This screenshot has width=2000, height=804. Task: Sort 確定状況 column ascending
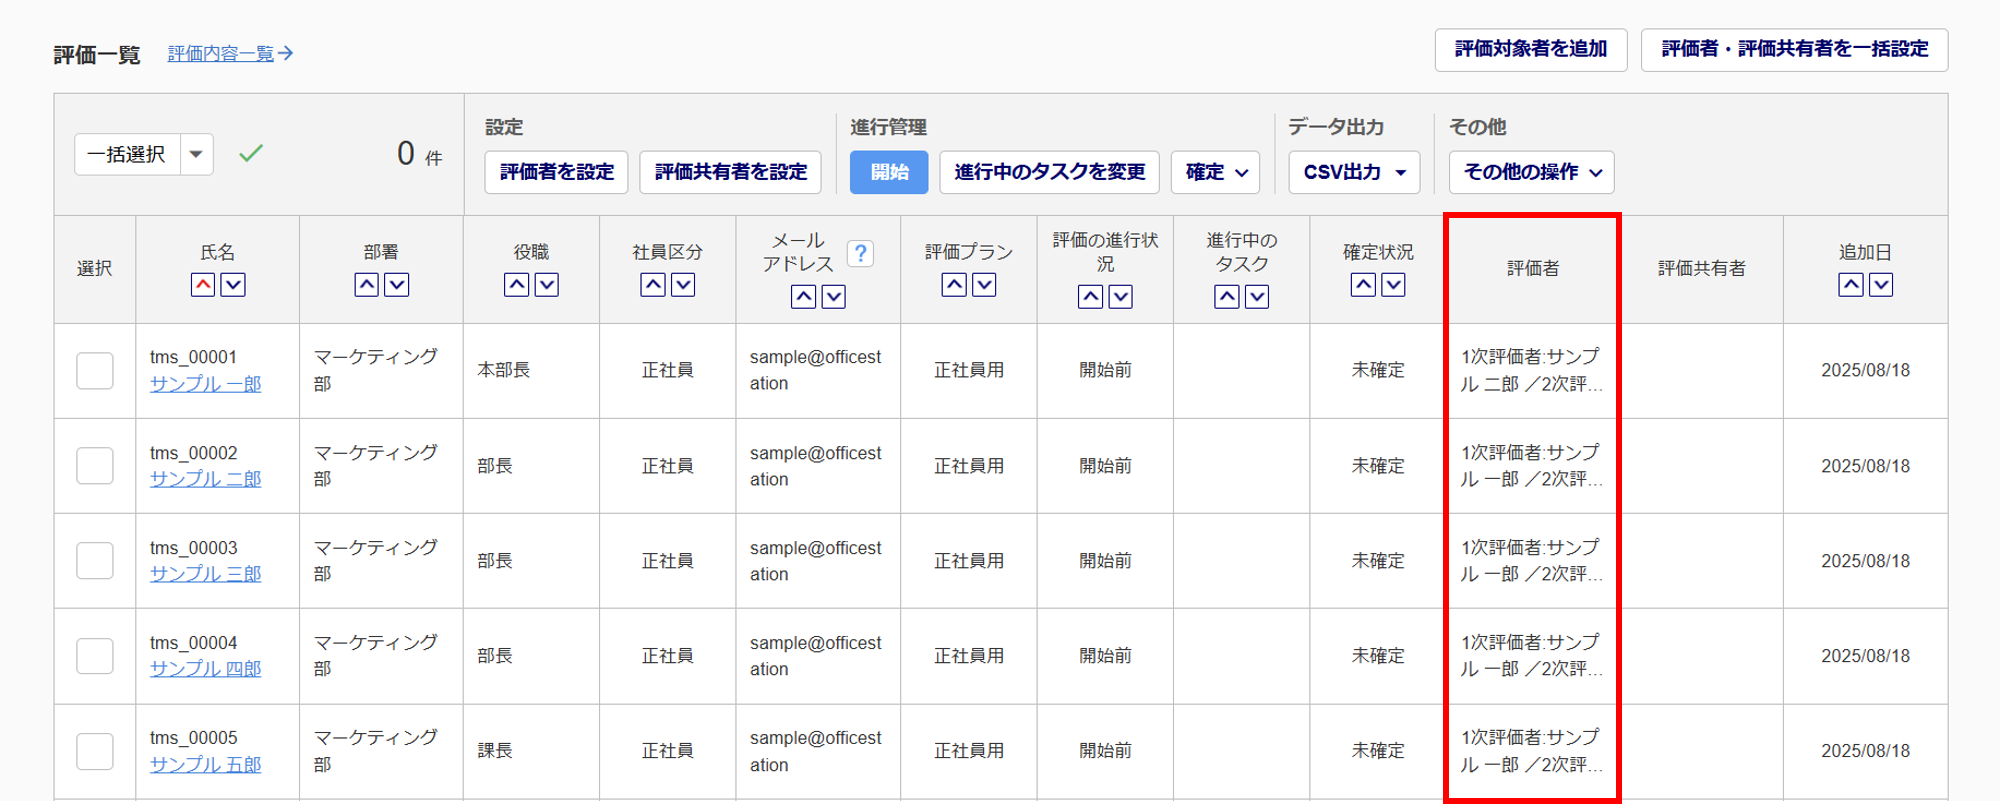[x=1363, y=285]
